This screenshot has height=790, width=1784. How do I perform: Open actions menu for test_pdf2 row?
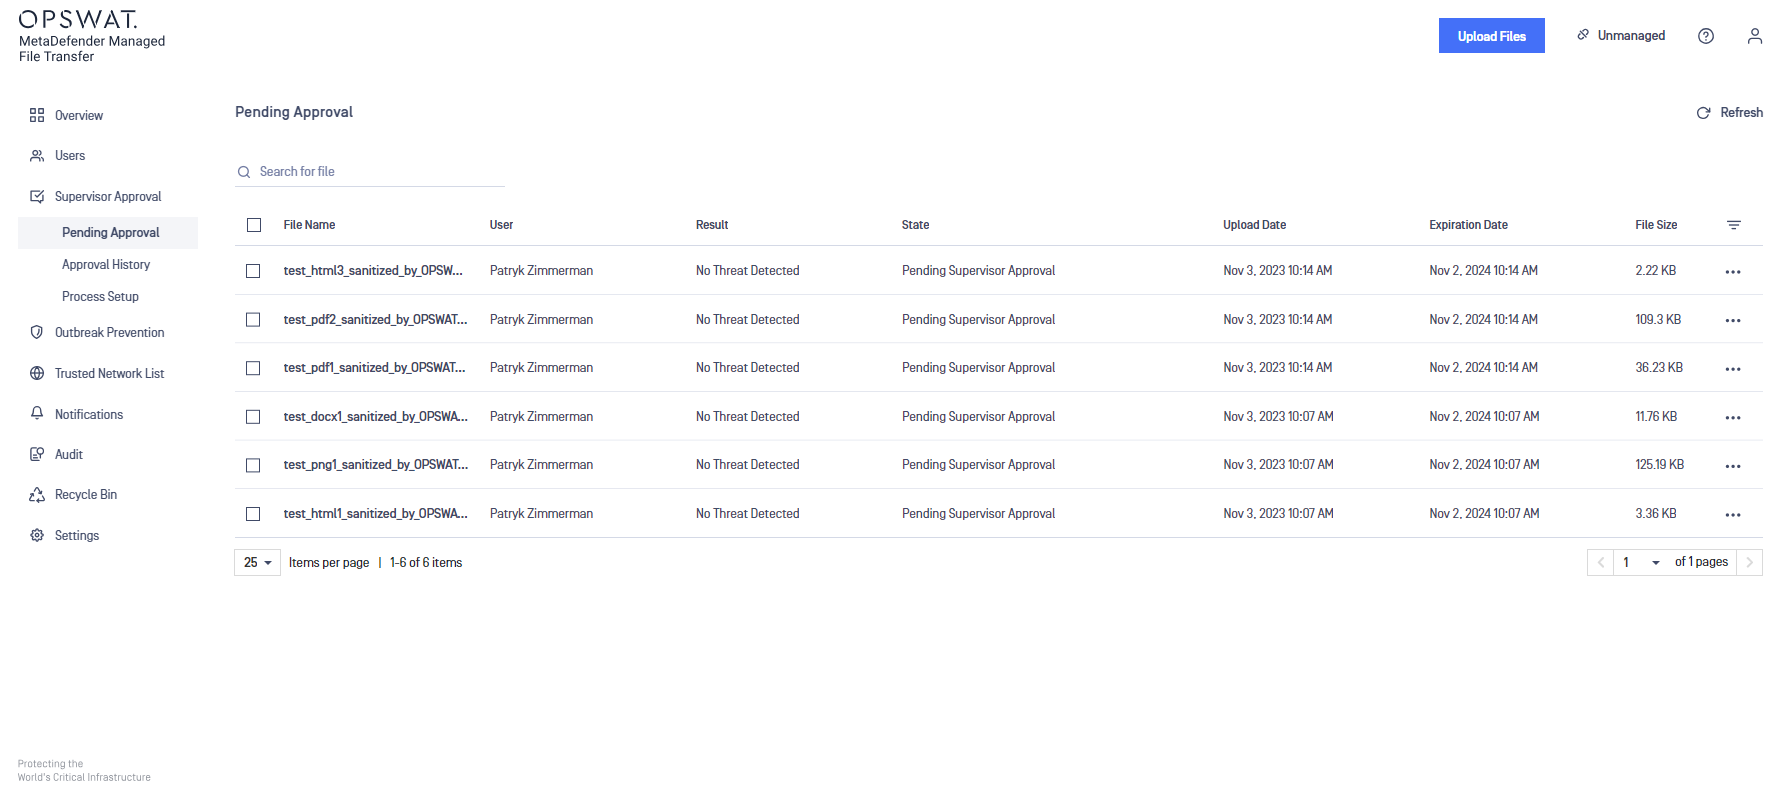[x=1733, y=321]
